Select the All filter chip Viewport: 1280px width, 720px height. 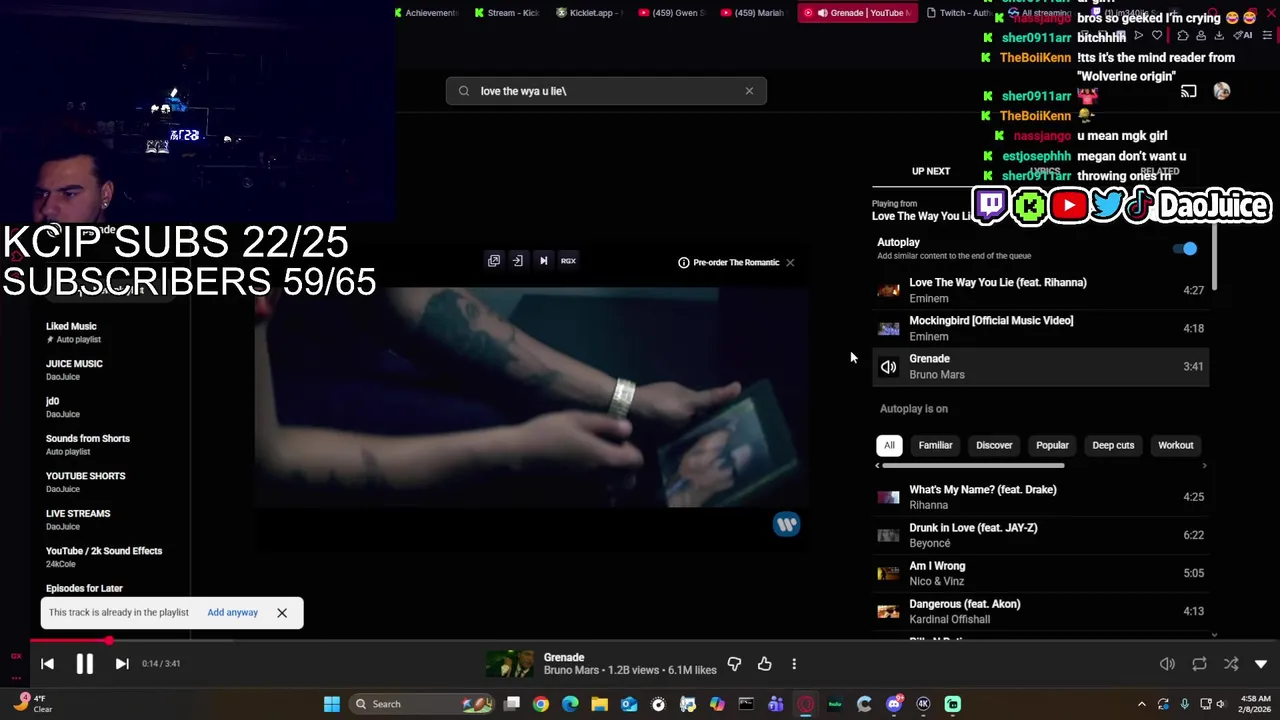pos(889,445)
